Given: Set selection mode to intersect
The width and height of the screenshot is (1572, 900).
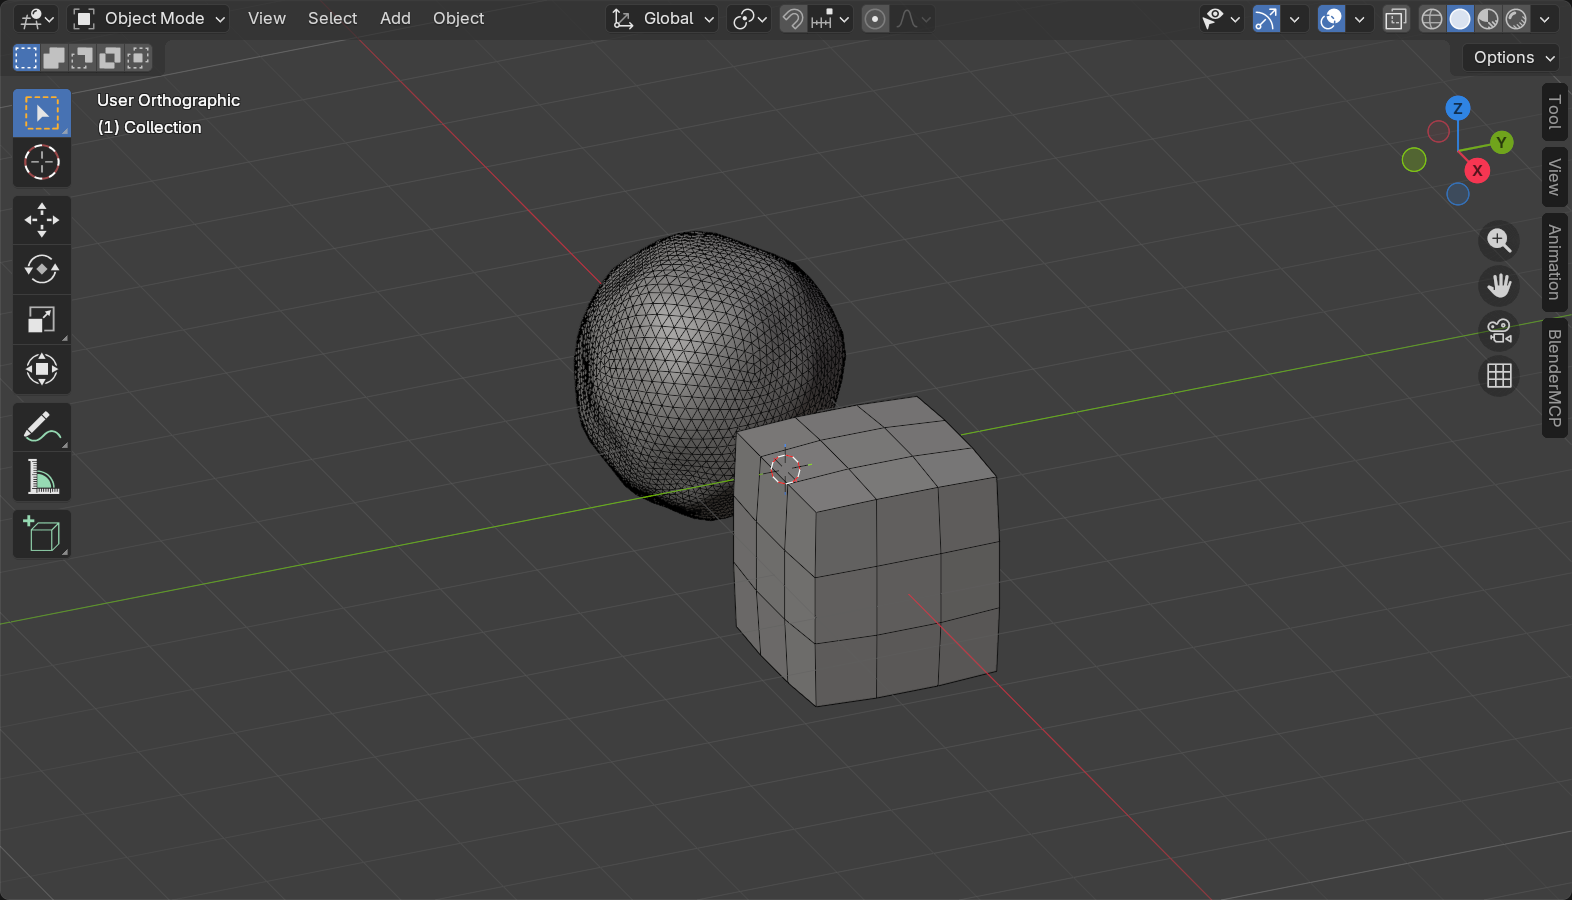Looking at the screenshot, I should pyautogui.click(x=138, y=58).
